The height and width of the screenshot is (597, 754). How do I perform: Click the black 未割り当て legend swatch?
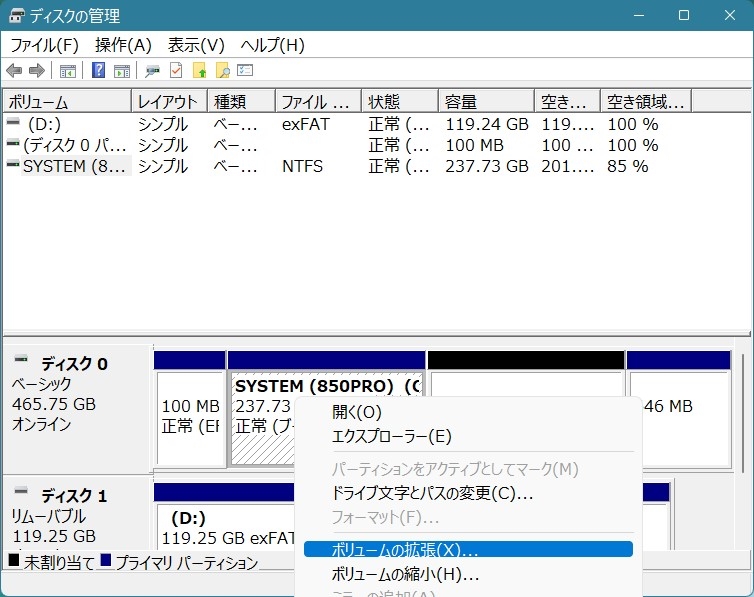pyautogui.click(x=14, y=560)
